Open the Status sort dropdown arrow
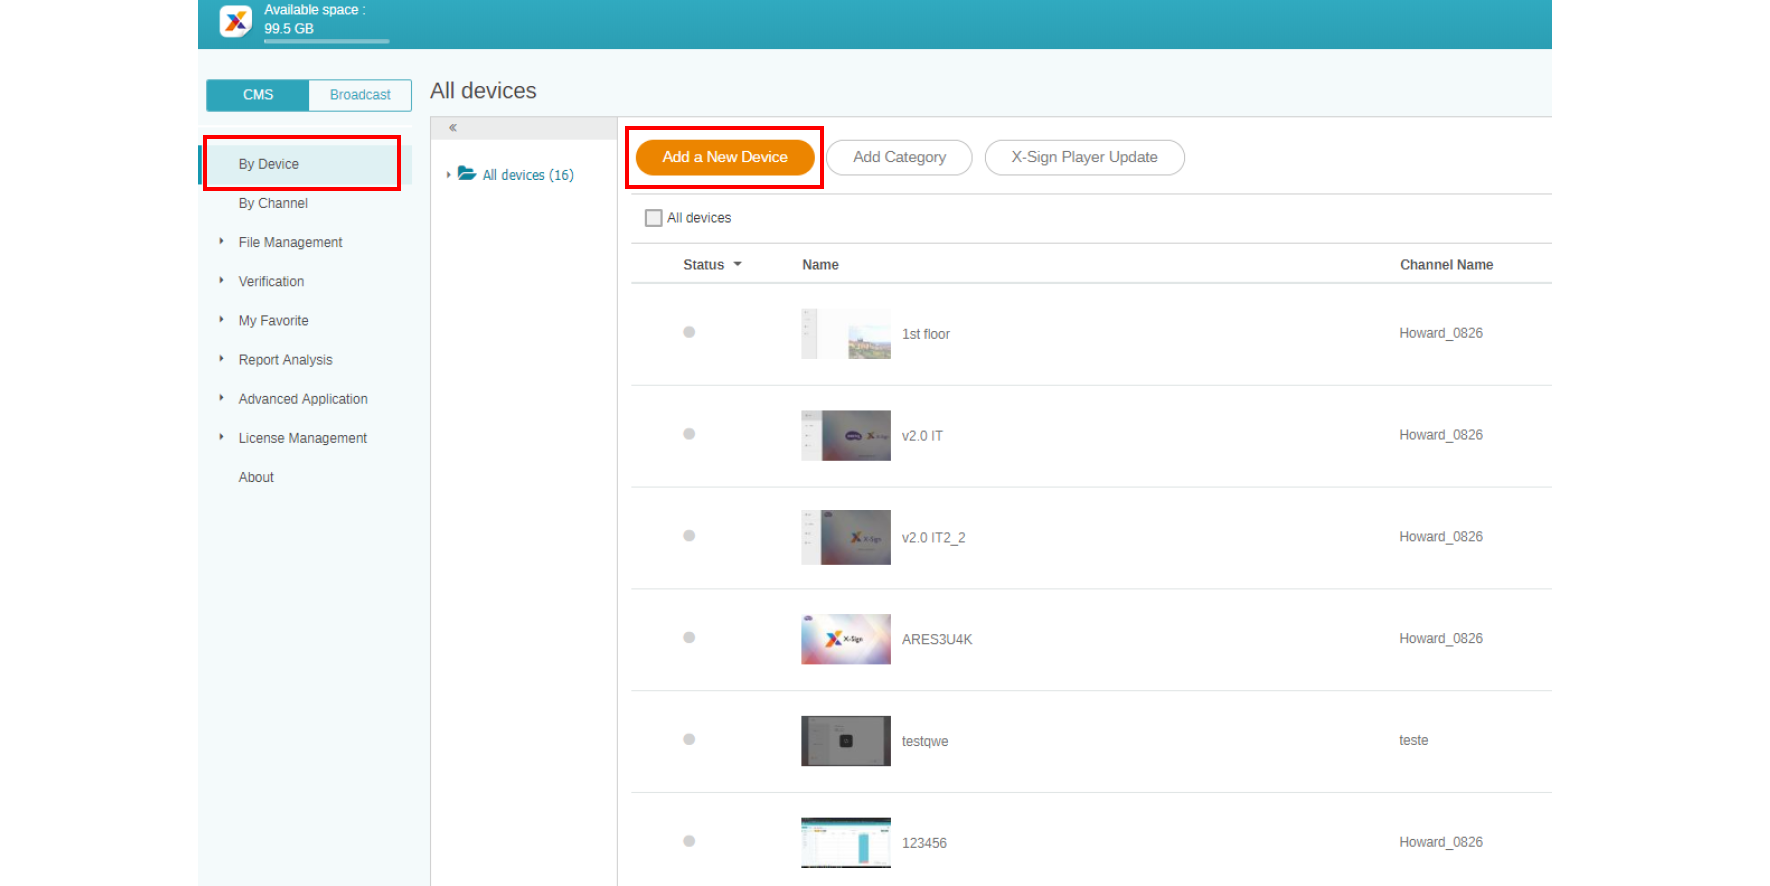 [x=738, y=264]
